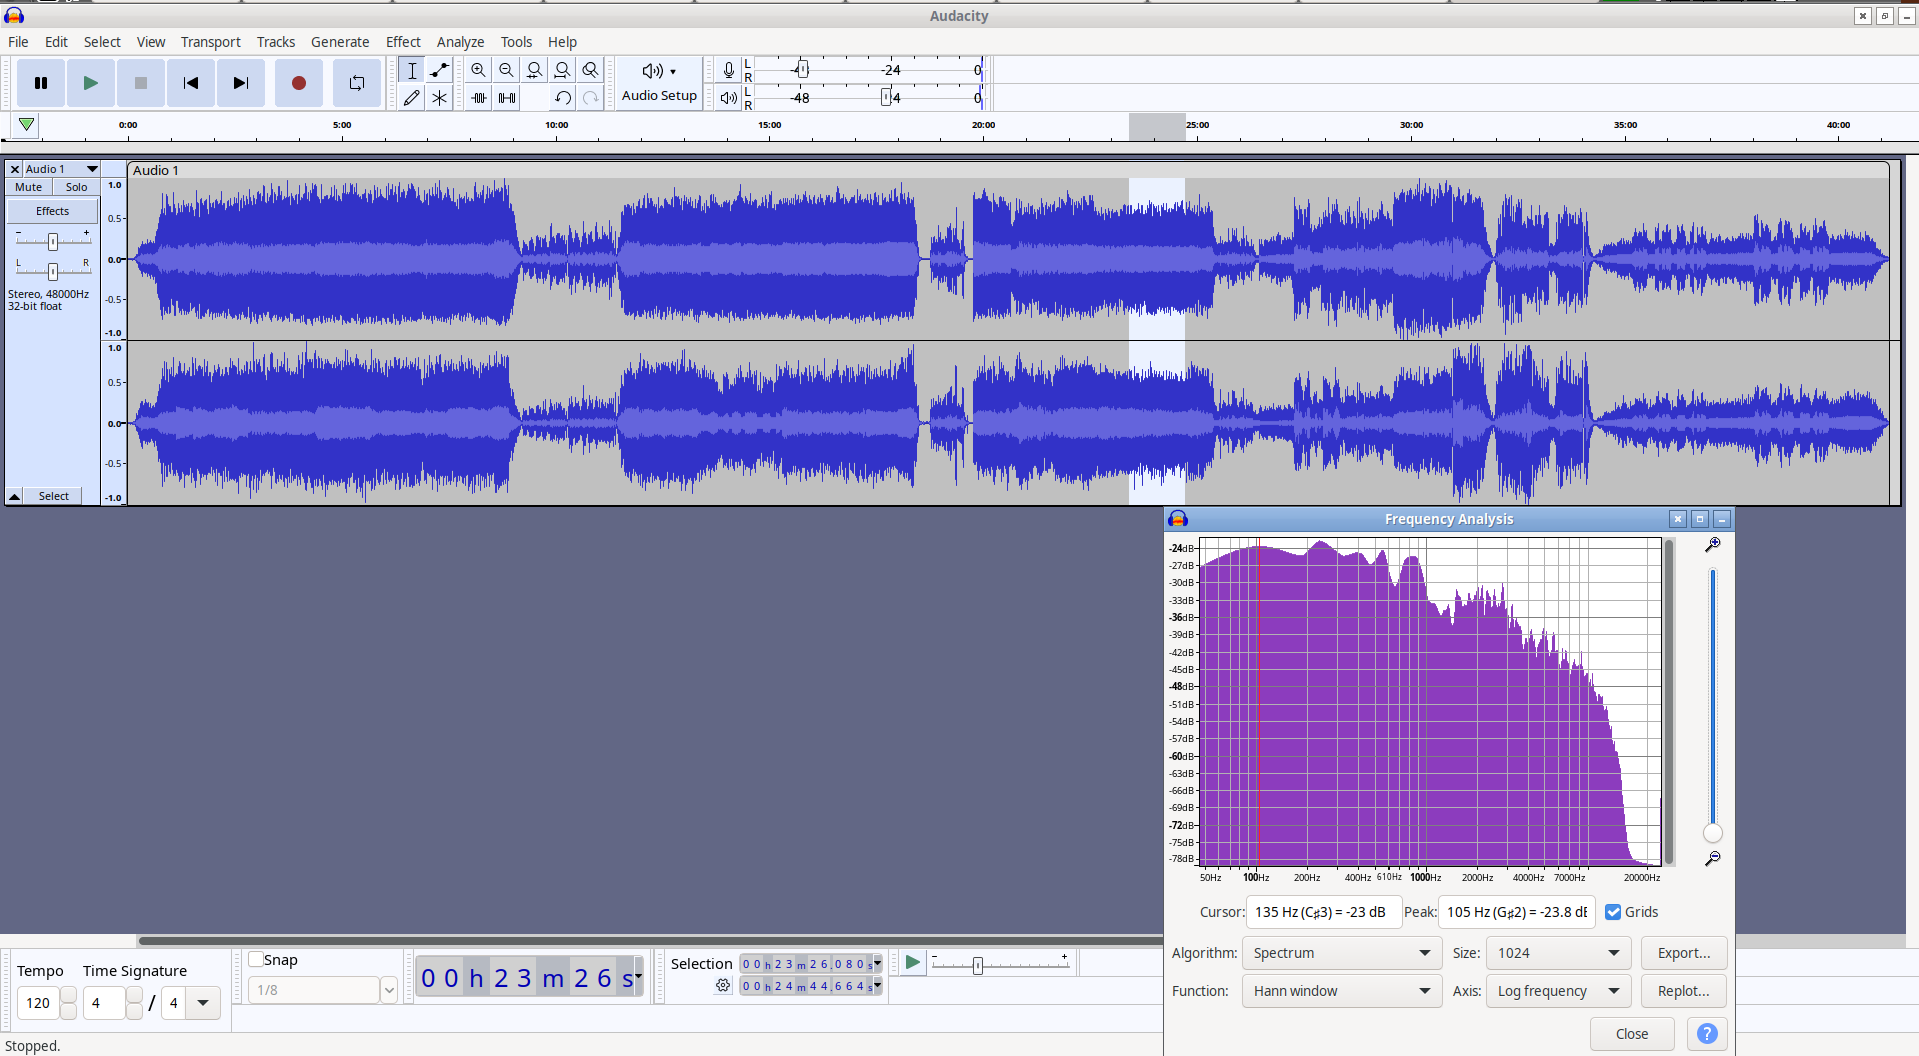Open the Transport menu
This screenshot has height=1056, width=1919.
[x=211, y=42]
